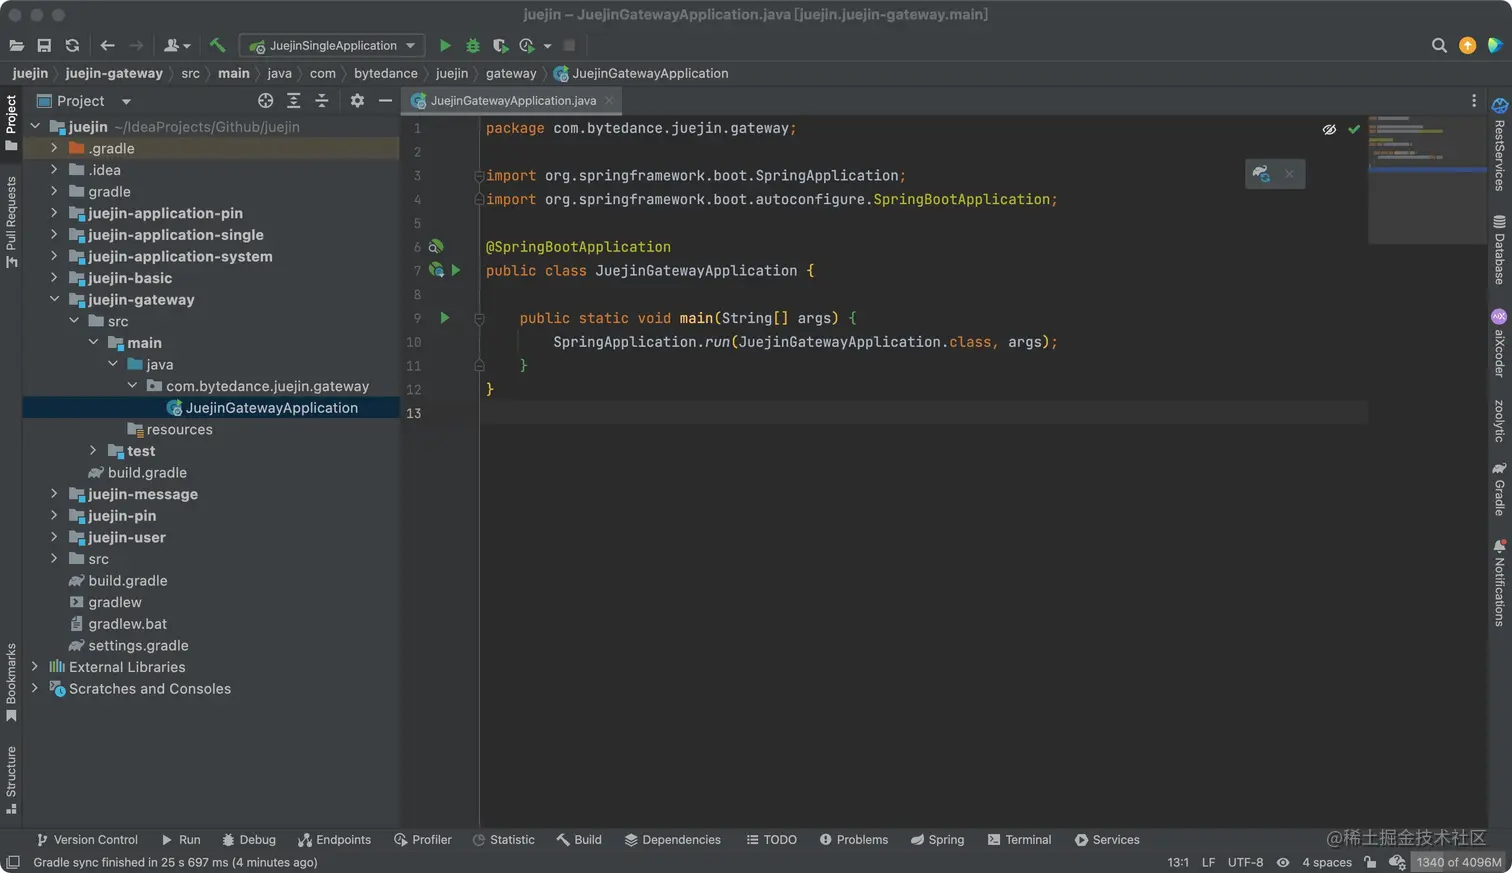Screen dimensions: 1512x873
Task: Load Gradle changes with the floating elephant icon
Action: coord(1261,174)
